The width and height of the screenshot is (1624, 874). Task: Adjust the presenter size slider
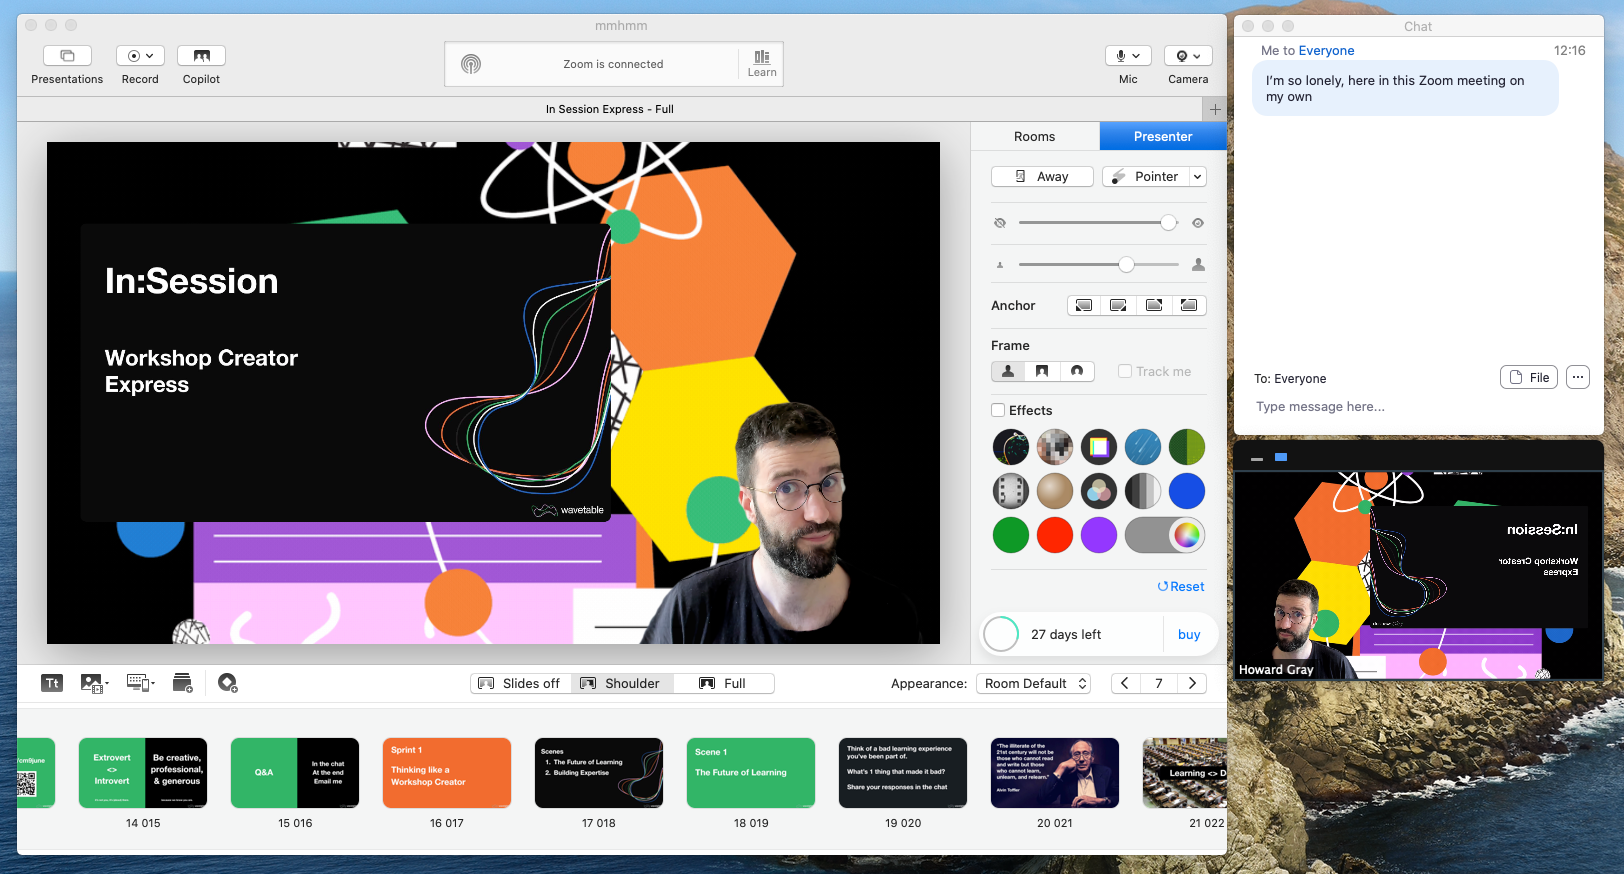tap(1099, 264)
